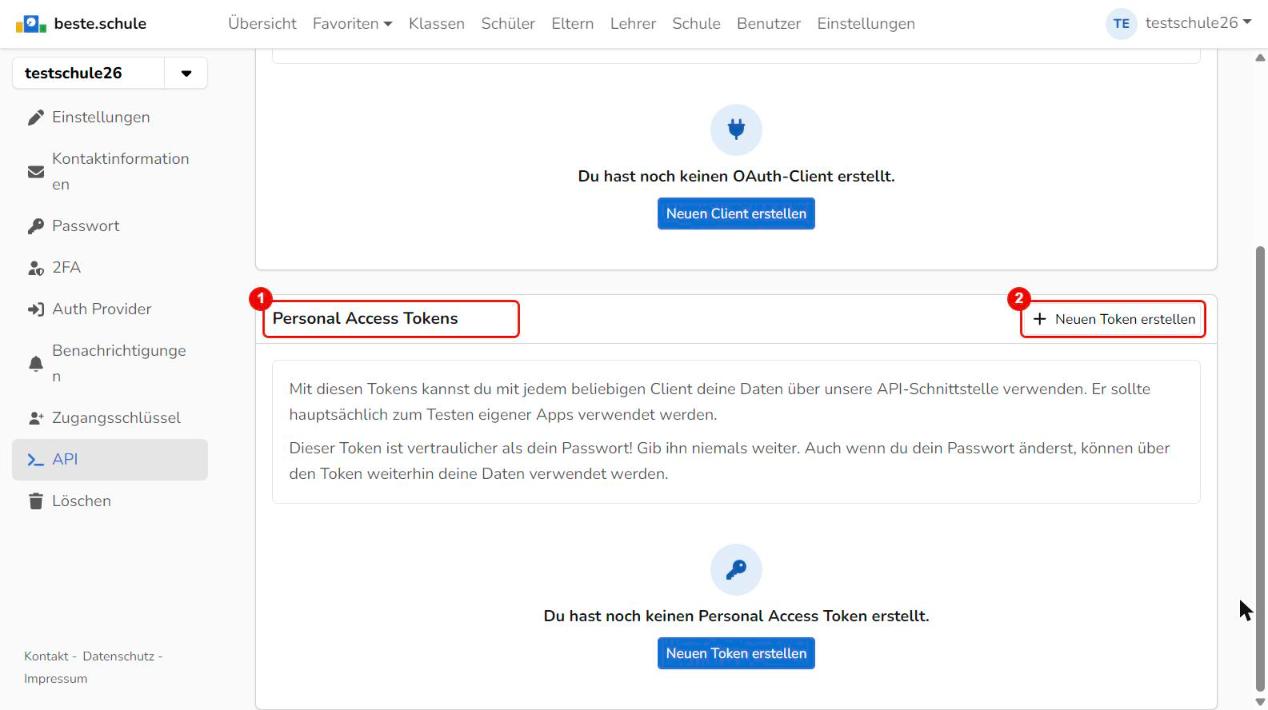Click the blue Neuen Token erstellen button
Viewport: 1268px width, 710px height.
click(x=736, y=654)
